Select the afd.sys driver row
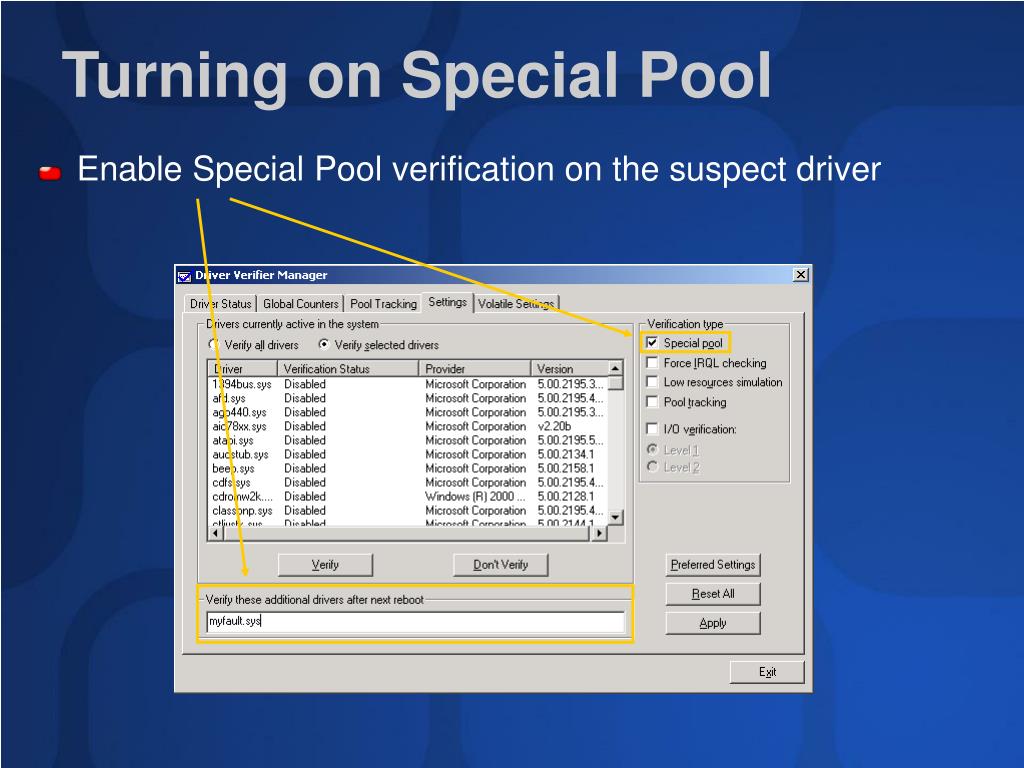This screenshot has width=1024, height=768. [x=408, y=398]
